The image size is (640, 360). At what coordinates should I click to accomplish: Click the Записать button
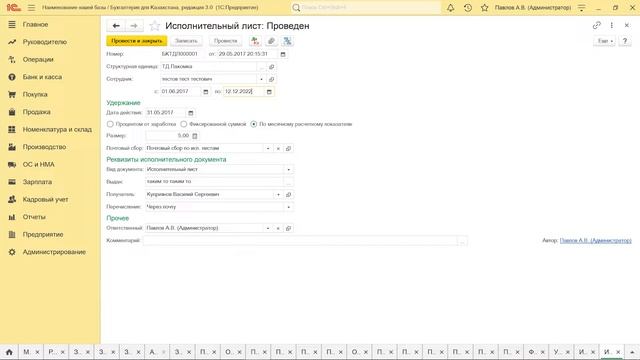(186, 41)
